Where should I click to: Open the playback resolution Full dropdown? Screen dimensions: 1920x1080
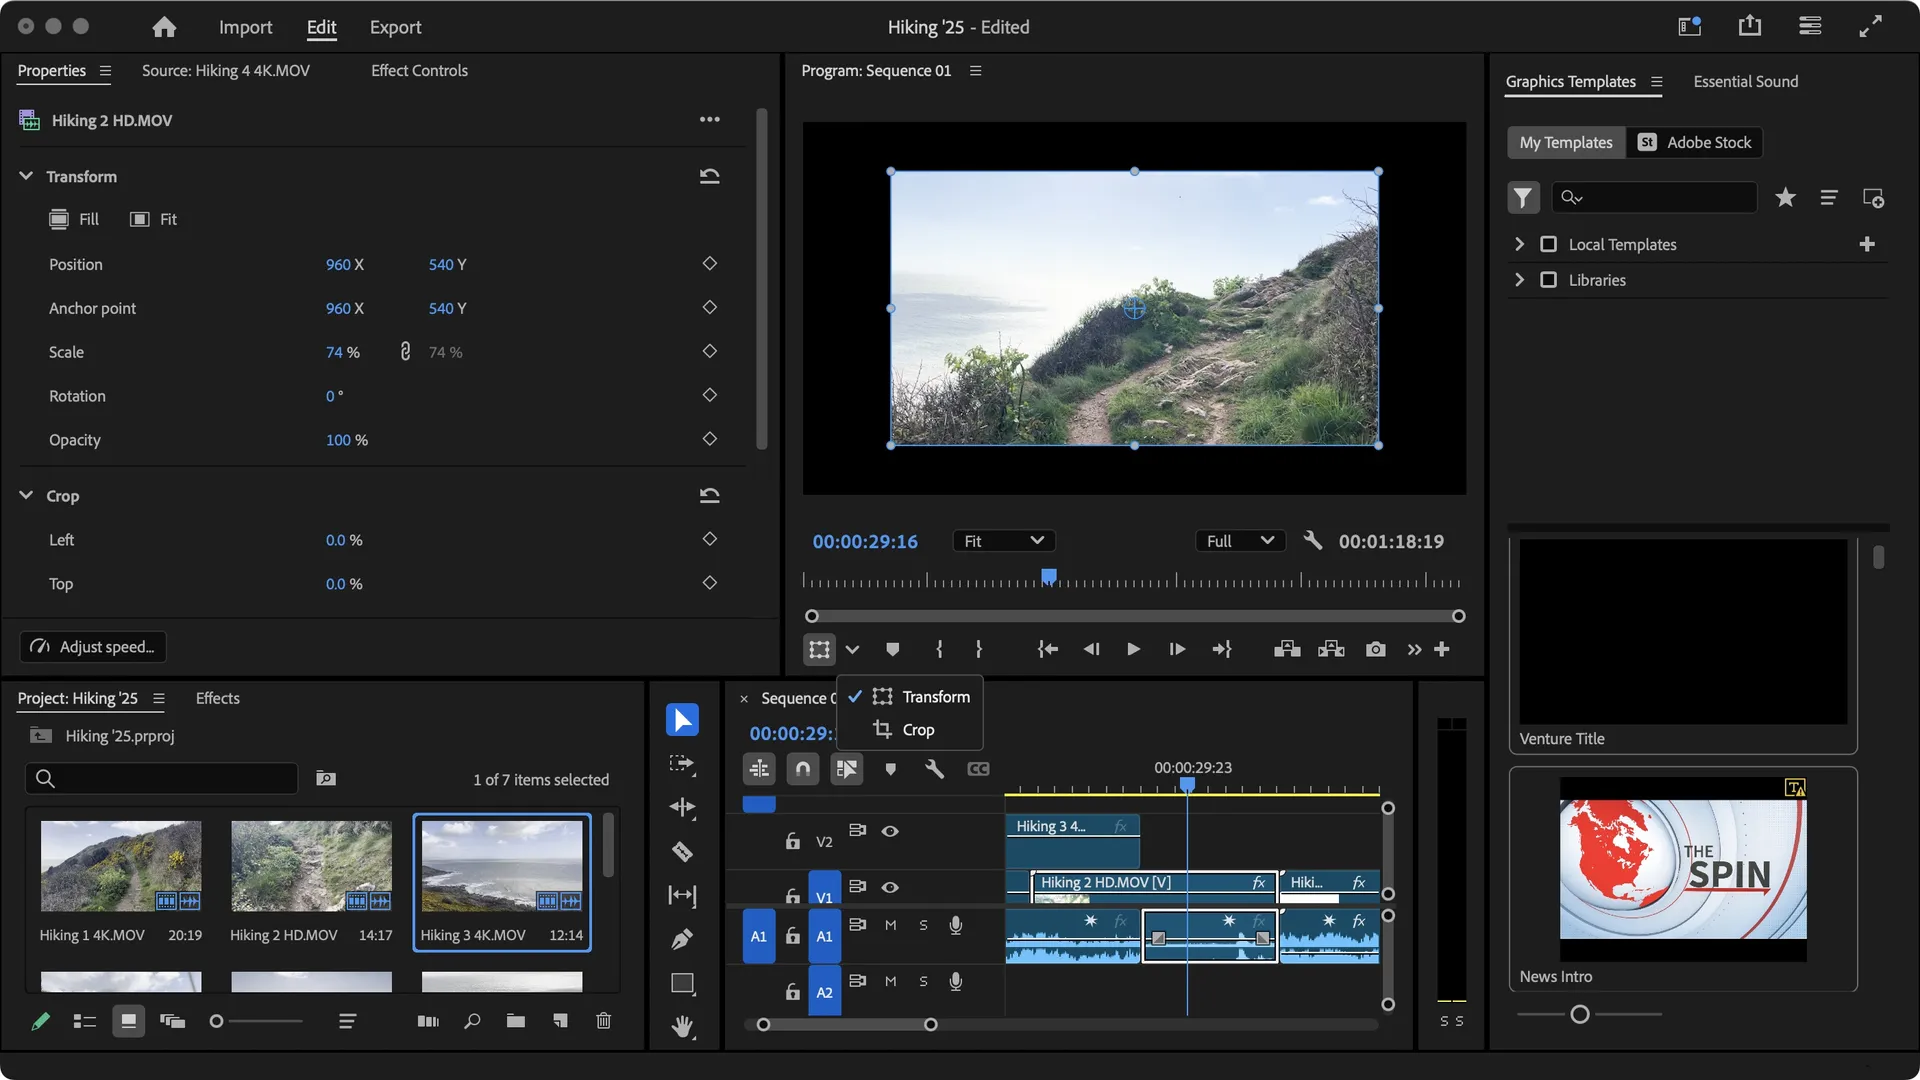[1238, 540]
